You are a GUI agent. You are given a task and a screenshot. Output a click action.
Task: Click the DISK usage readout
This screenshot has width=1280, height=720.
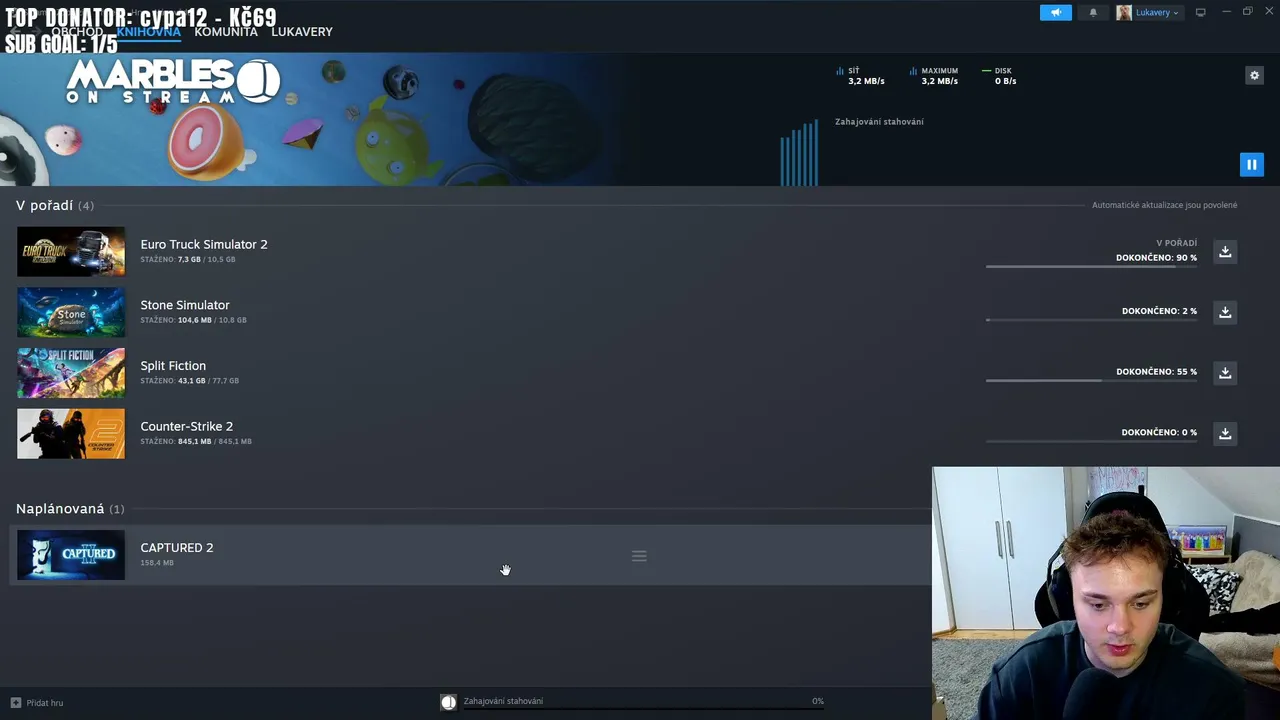click(x=1000, y=76)
